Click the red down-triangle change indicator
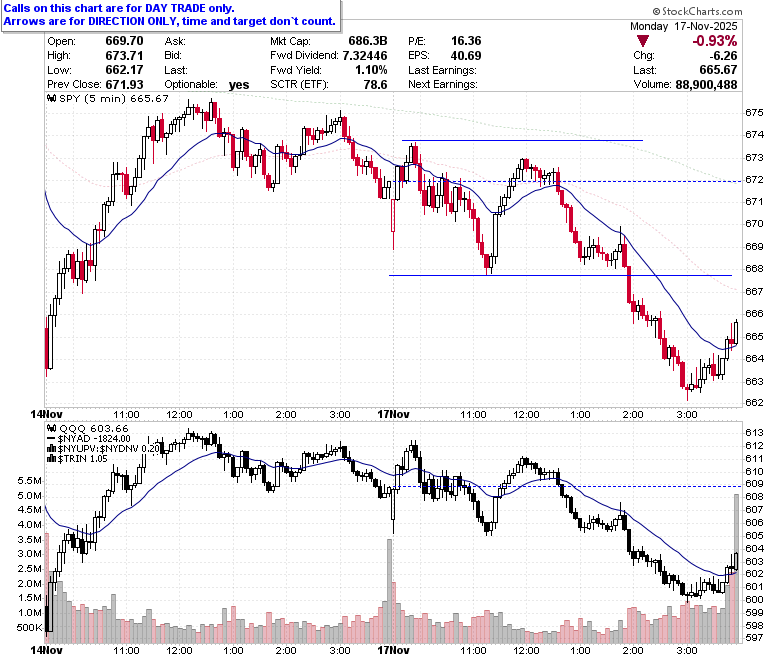Screen dimensions: 780x659 (x=643, y=41)
